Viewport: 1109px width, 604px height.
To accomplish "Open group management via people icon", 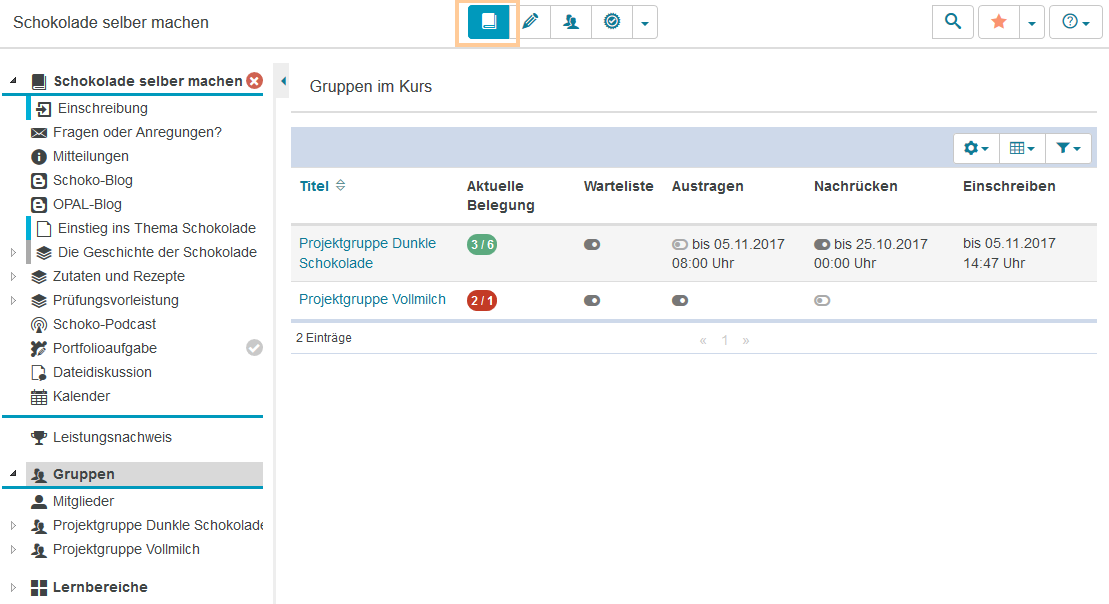I will [x=570, y=21].
